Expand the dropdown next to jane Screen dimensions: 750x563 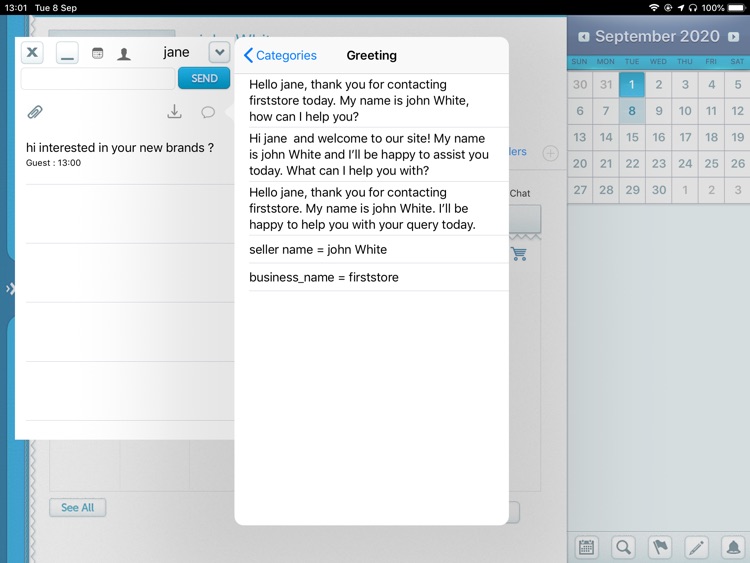coord(220,52)
